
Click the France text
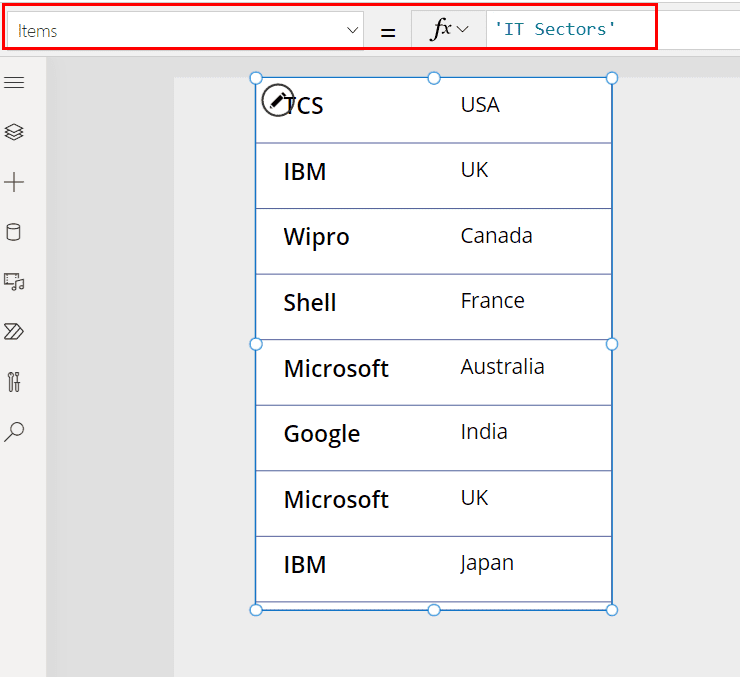493,301
